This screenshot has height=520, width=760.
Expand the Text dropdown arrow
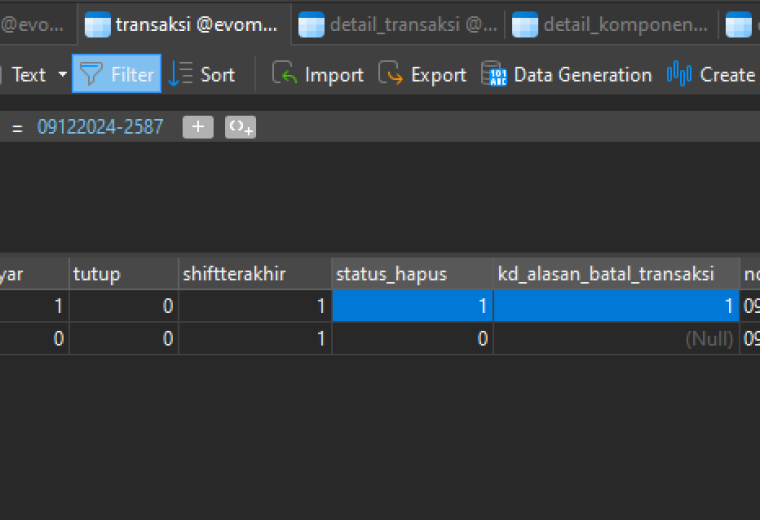tap(63, 75)
